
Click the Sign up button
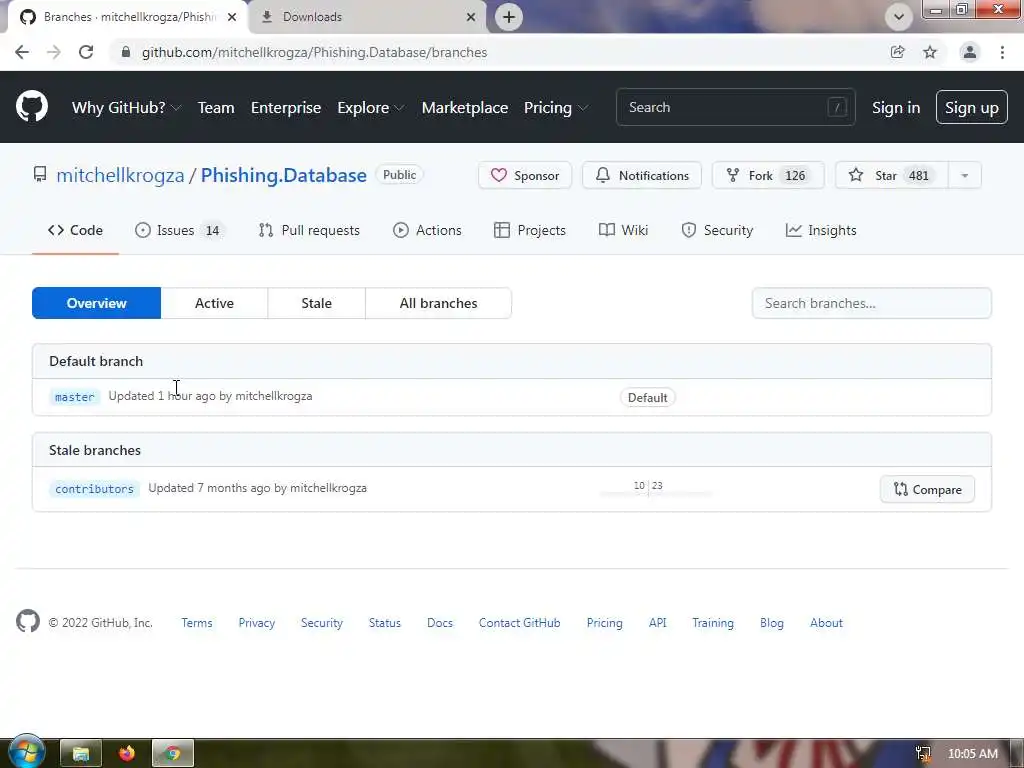pos(971,107)
